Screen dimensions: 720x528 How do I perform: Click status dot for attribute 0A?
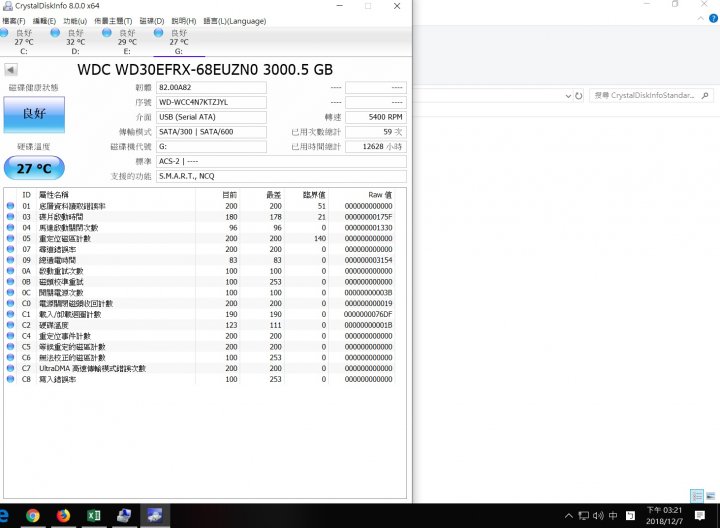click(x=11, y=271)
